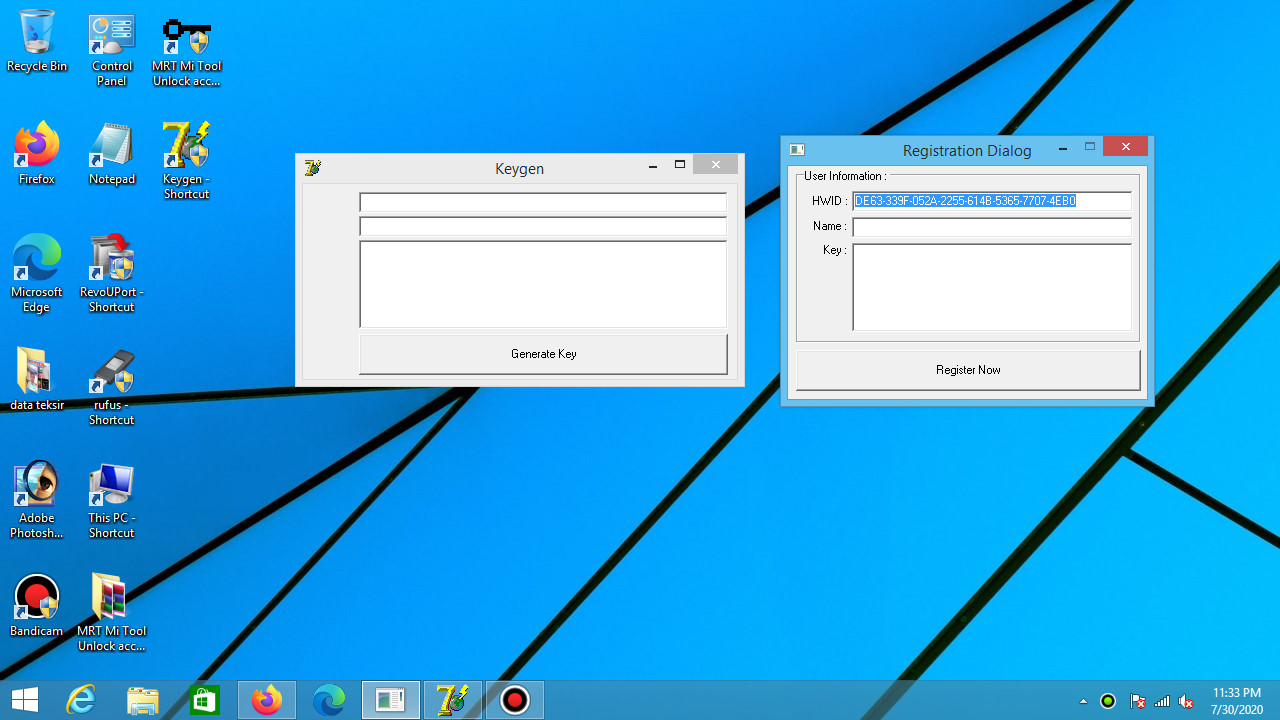
Task: Click the "User Information :" group label
Action: (845, 176)
